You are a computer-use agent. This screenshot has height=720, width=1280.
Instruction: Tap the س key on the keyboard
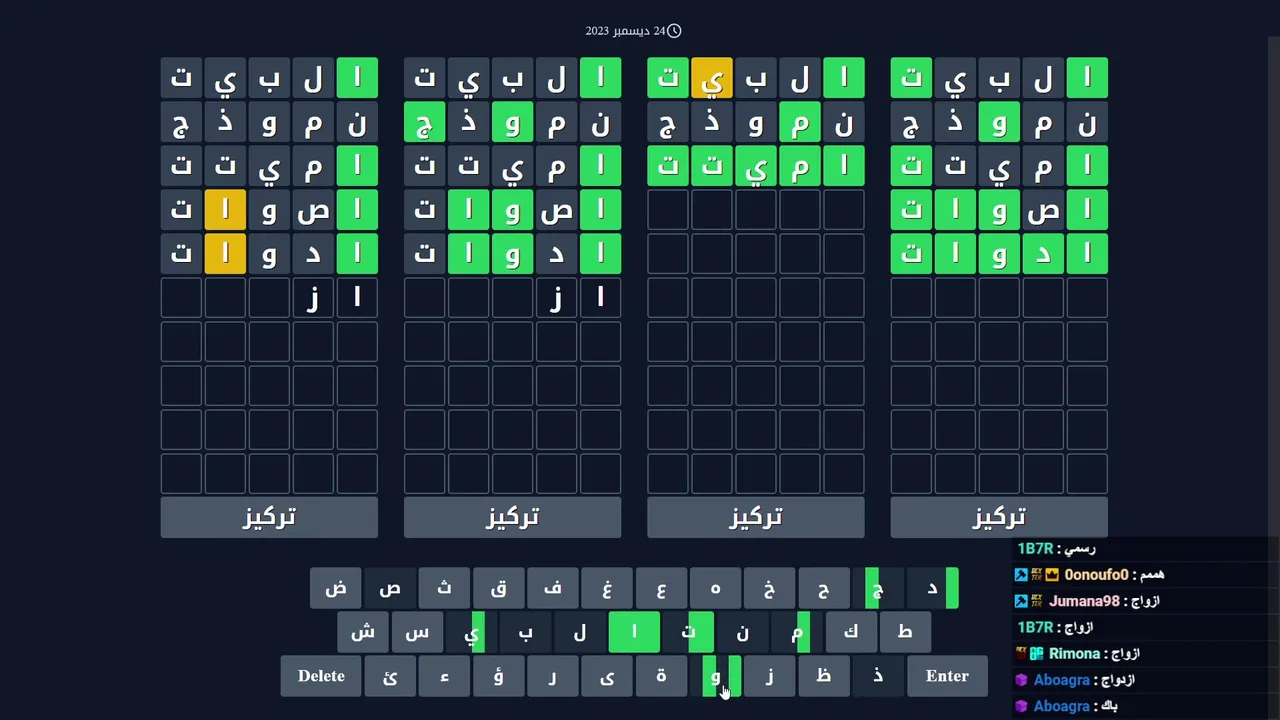tap(417, 632)
